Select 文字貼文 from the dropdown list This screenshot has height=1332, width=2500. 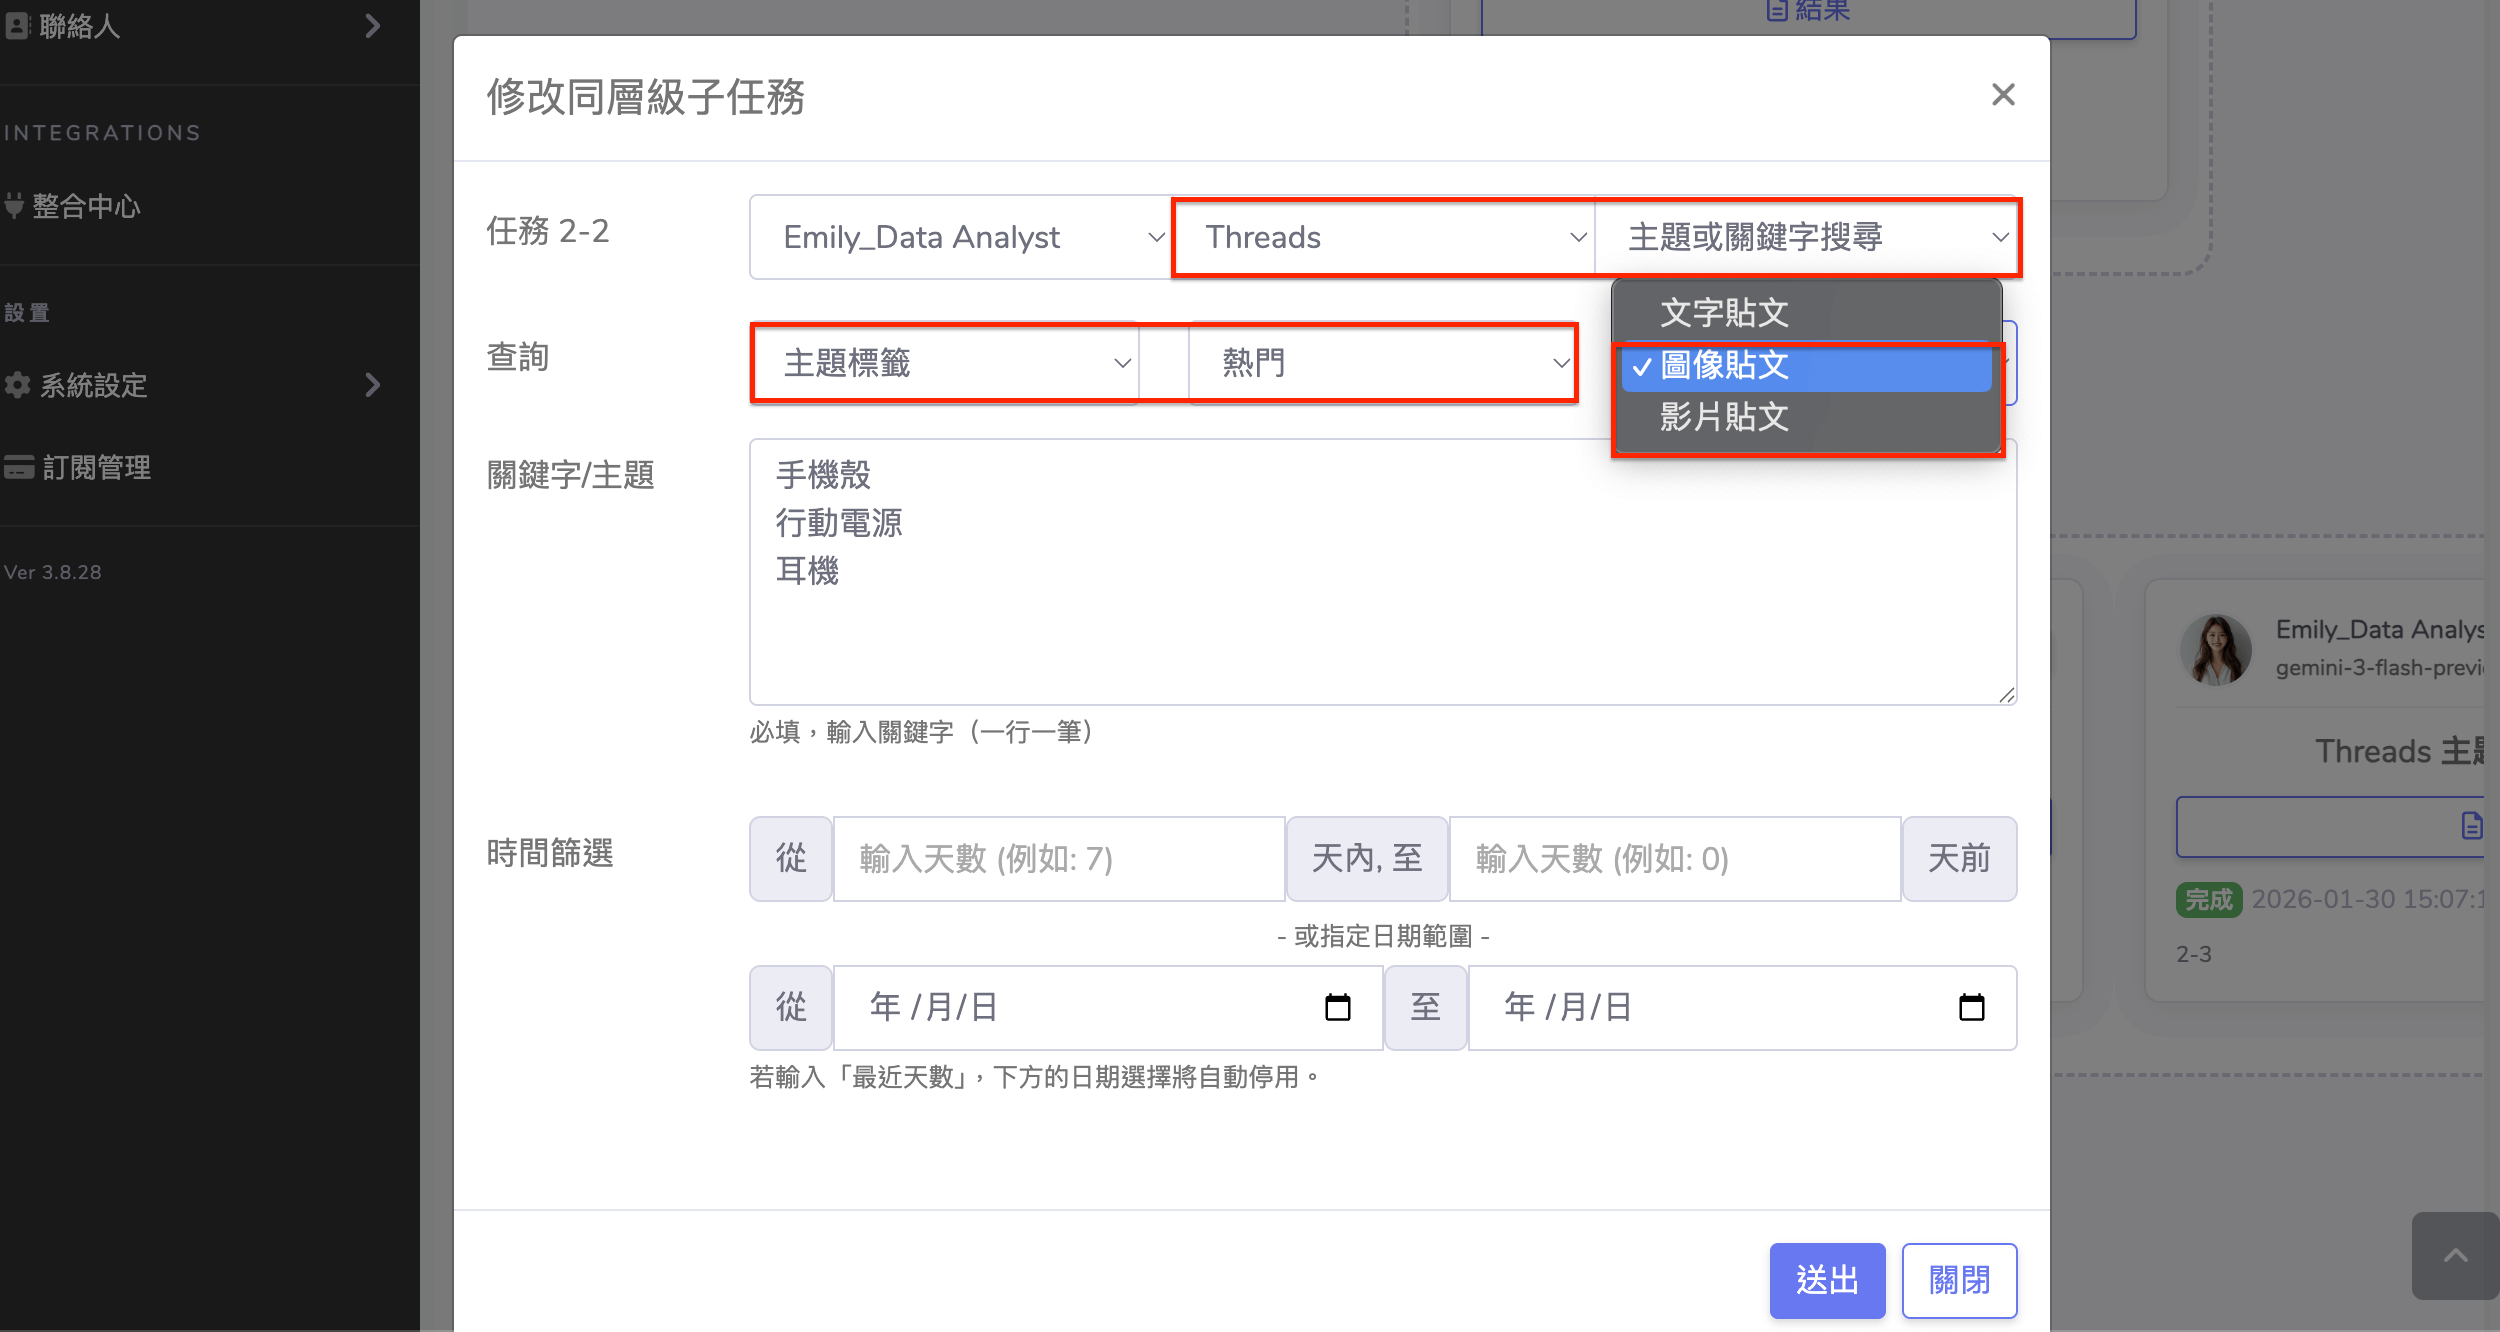[x=1724, y=313]
